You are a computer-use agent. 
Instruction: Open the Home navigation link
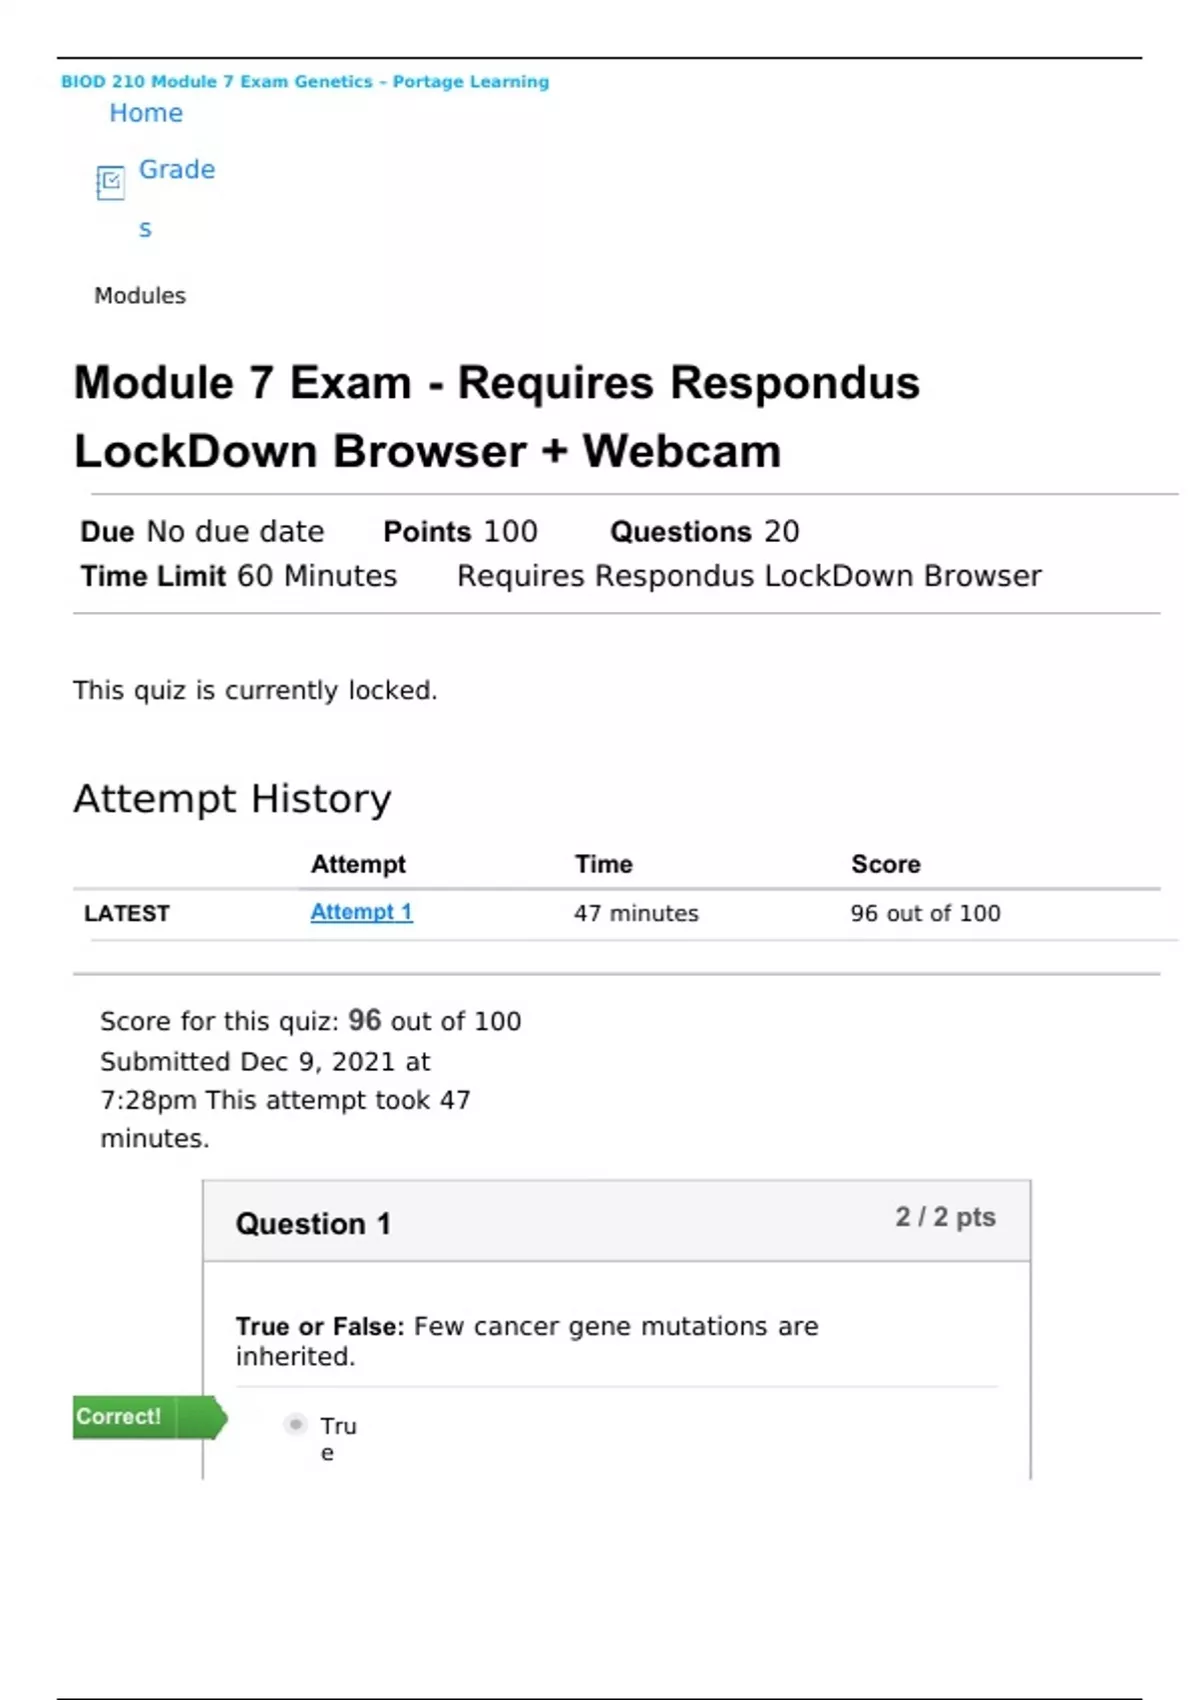146,113
